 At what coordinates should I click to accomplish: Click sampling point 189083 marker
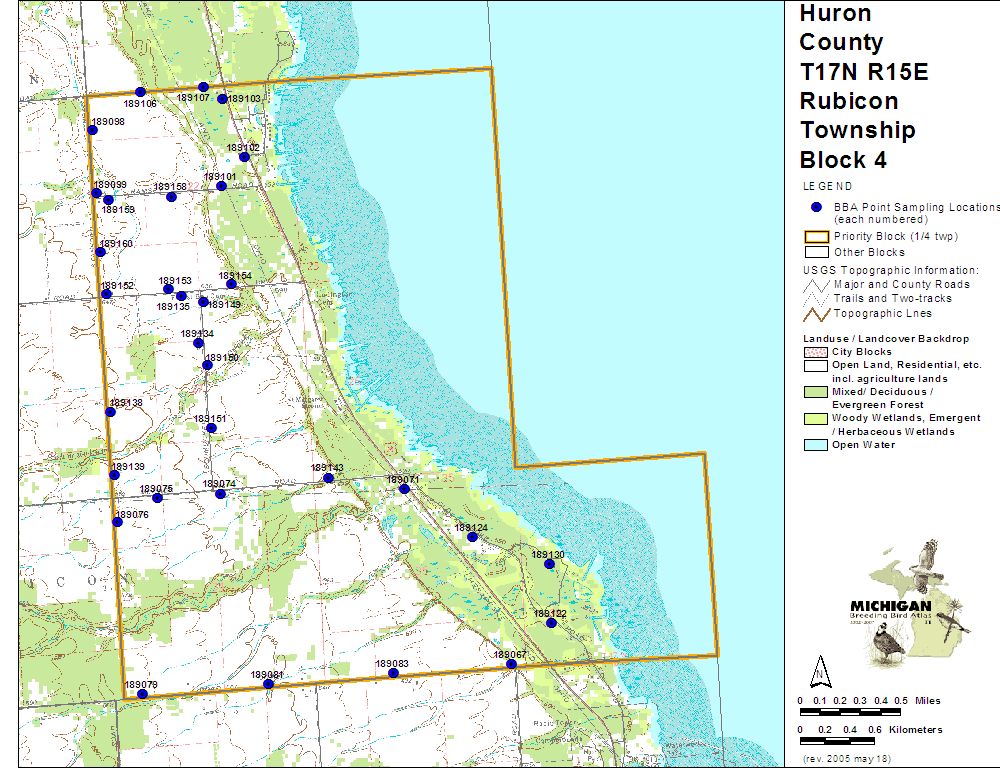point(393,673)
